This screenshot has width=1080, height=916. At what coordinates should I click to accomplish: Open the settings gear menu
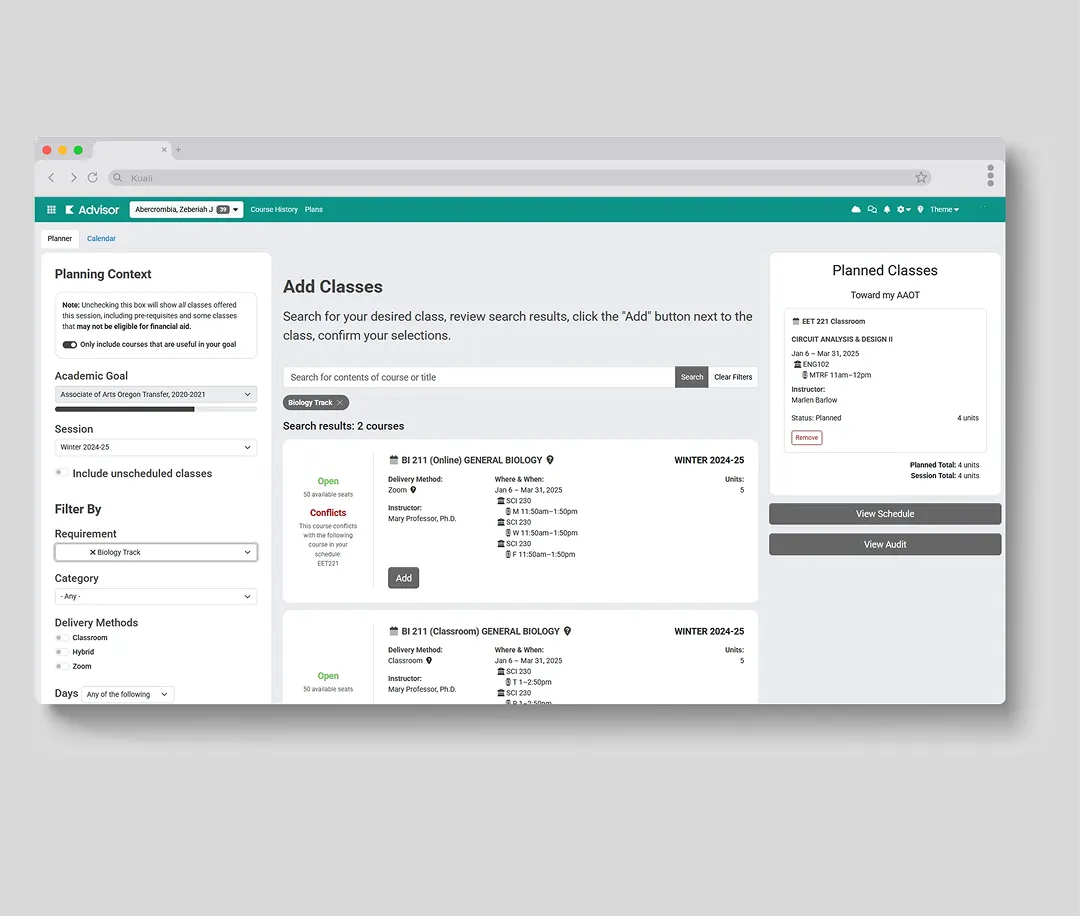click(x=903, y=209)
